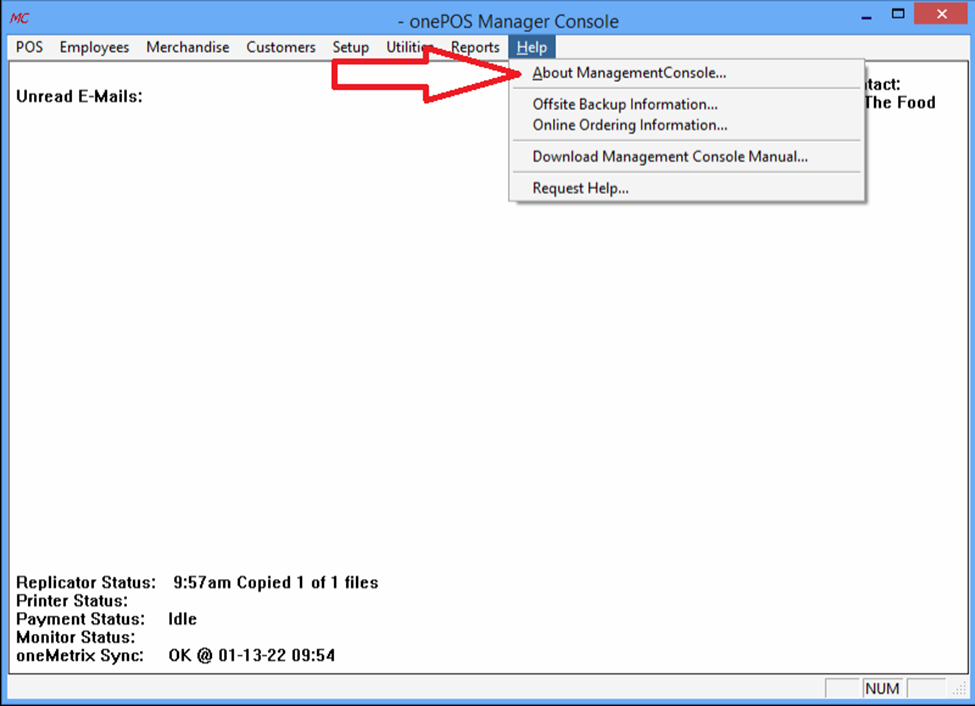Screen dimensions: 975x706
Task: Click 'The Food' text at right
Action: pyautogui.click(x=900, y=103)
